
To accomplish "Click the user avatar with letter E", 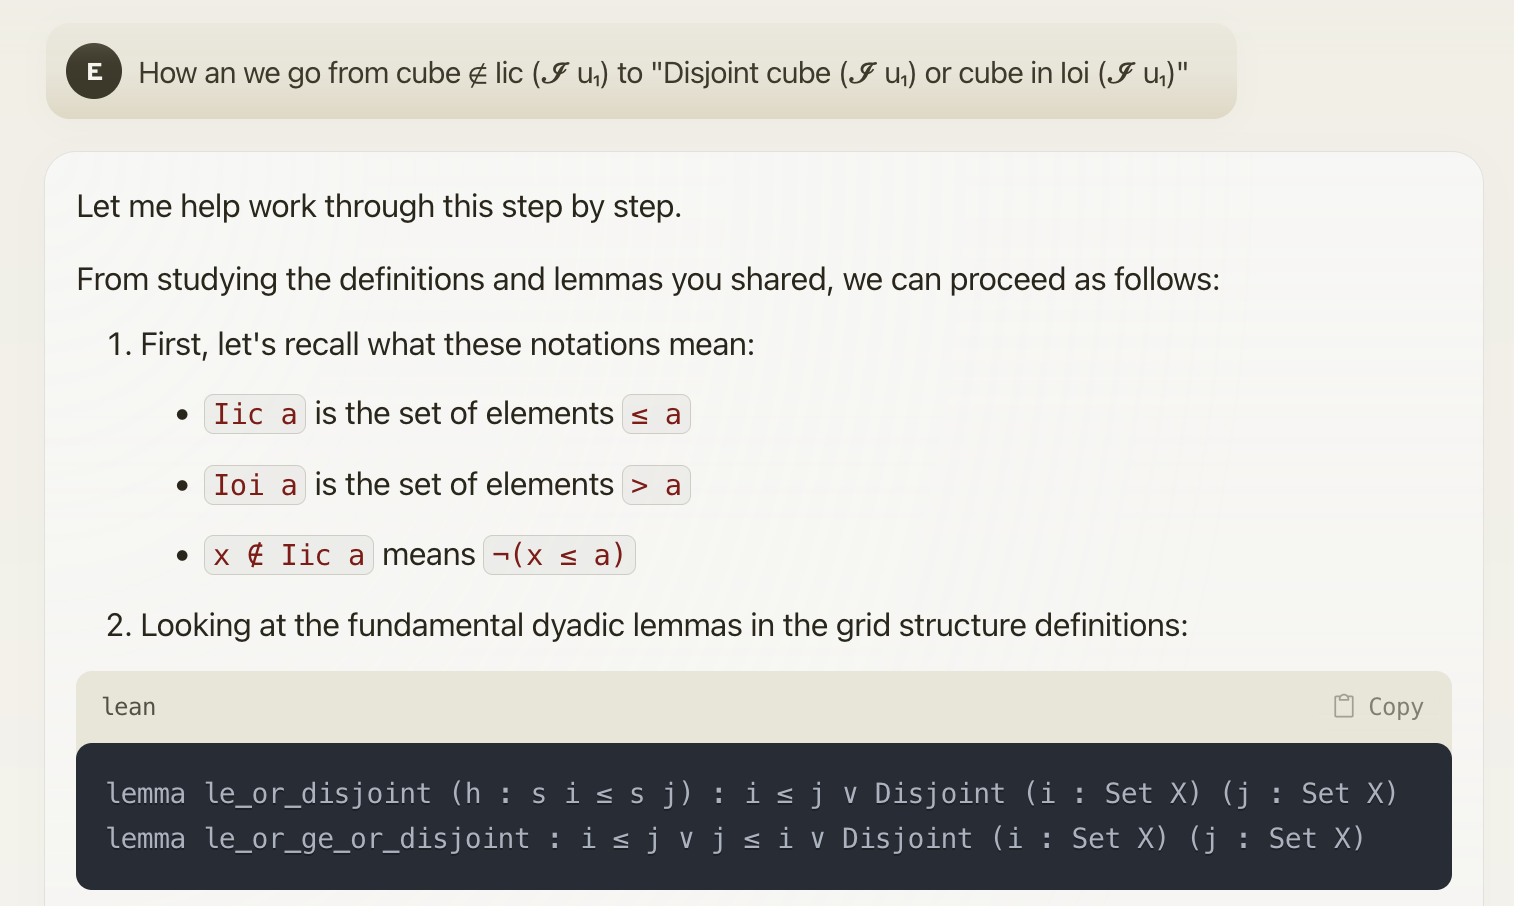I will [94, 72].
